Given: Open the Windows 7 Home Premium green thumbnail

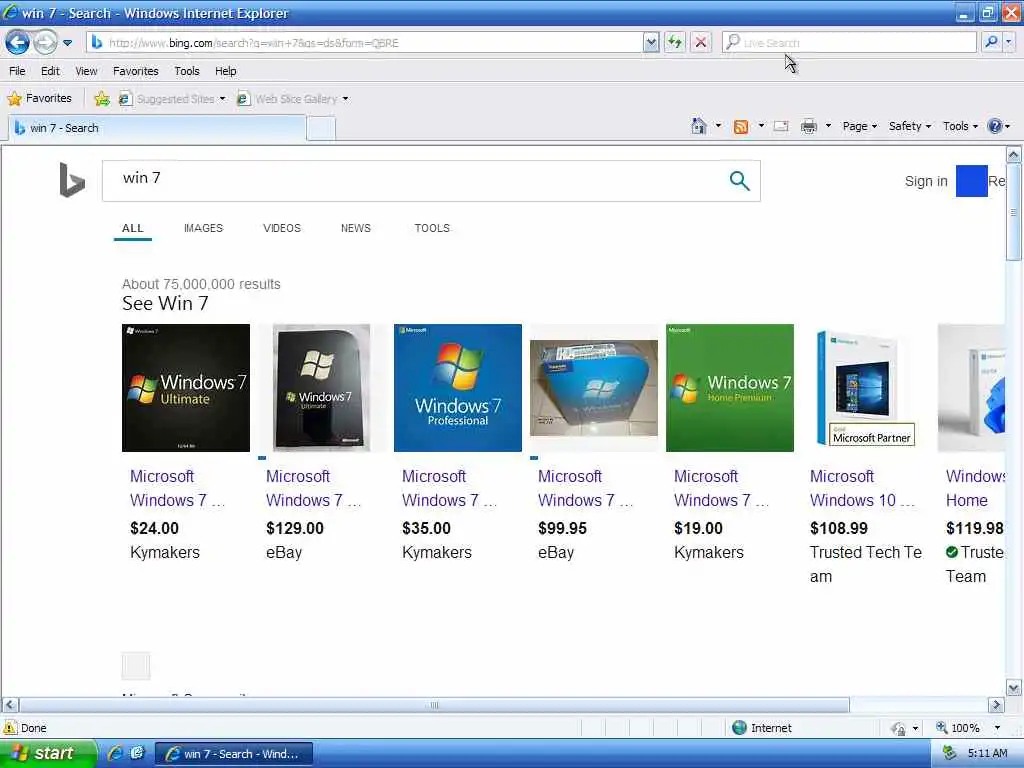Looking at the screenshot, I should click(730, 388).
